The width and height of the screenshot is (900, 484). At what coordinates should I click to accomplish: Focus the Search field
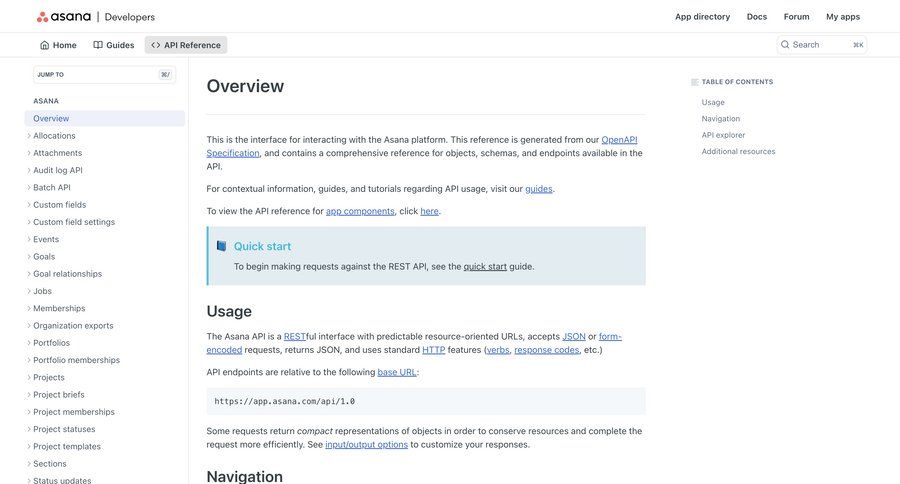tap(821, 44)
